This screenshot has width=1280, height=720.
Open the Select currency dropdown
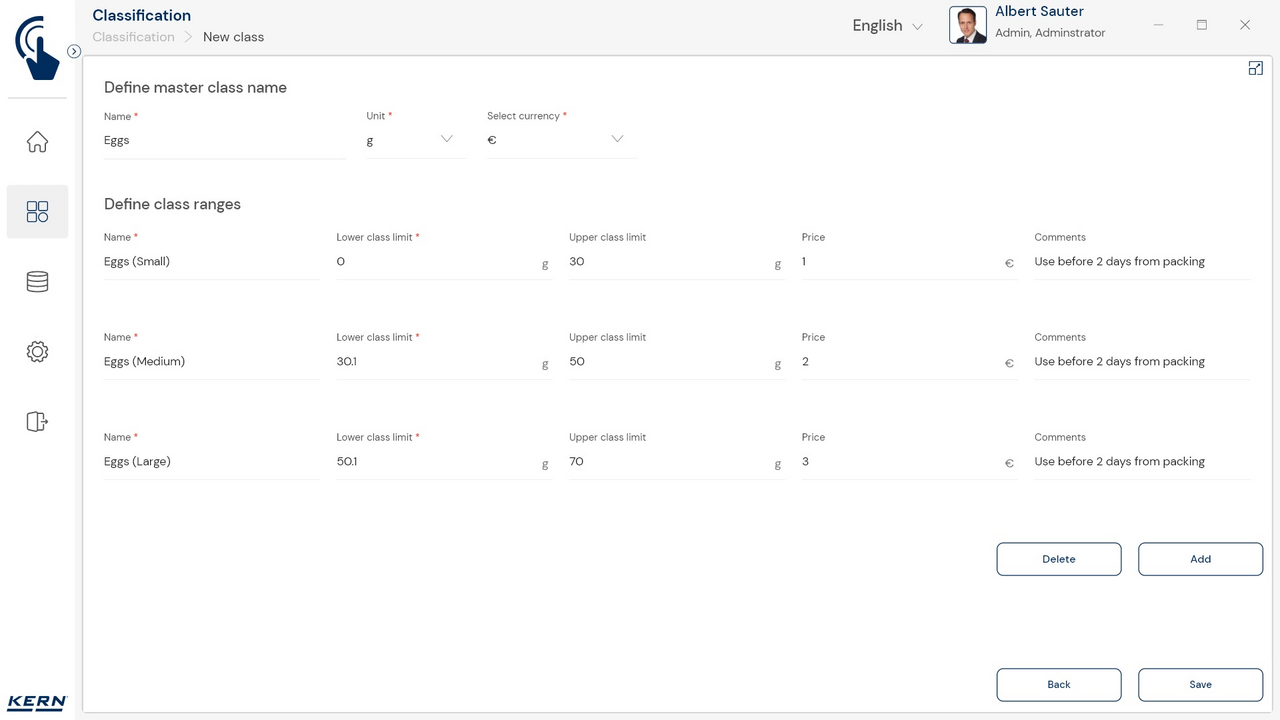point(561,140)
